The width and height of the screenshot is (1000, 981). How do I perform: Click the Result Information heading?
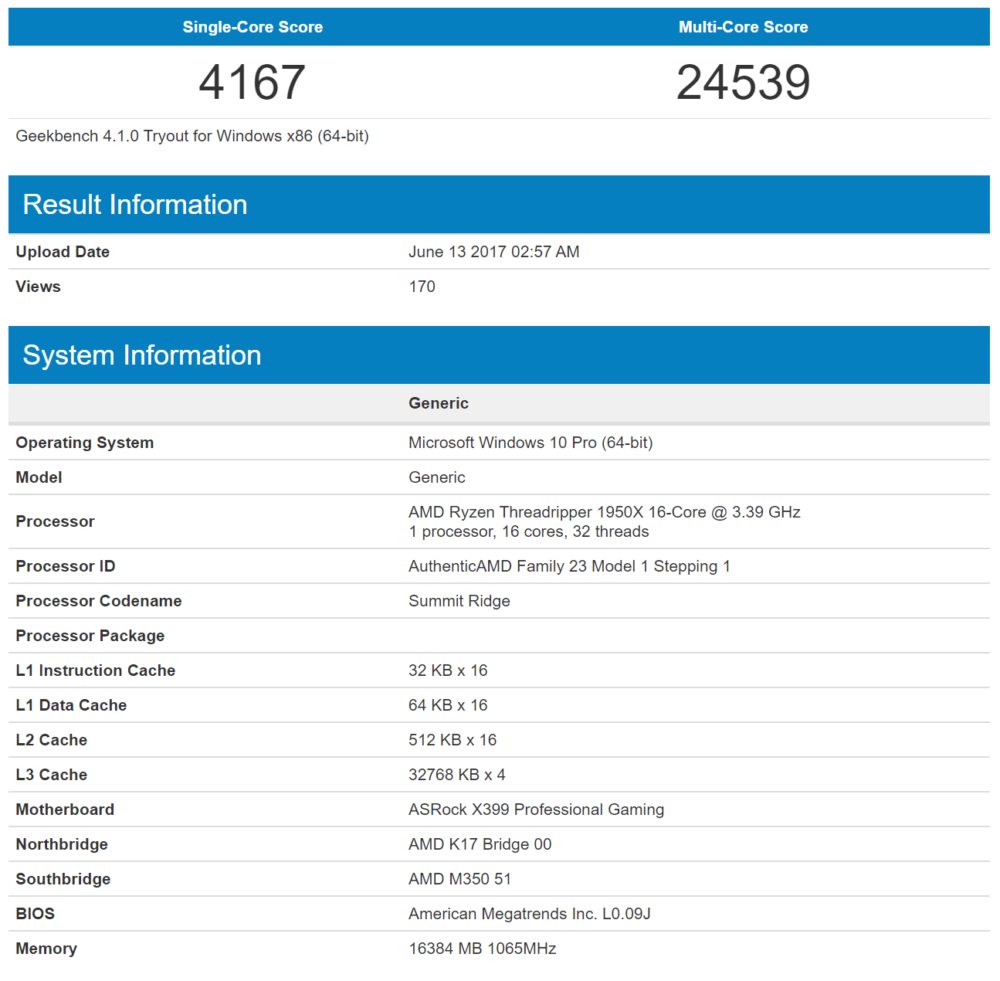pos(135,205)
